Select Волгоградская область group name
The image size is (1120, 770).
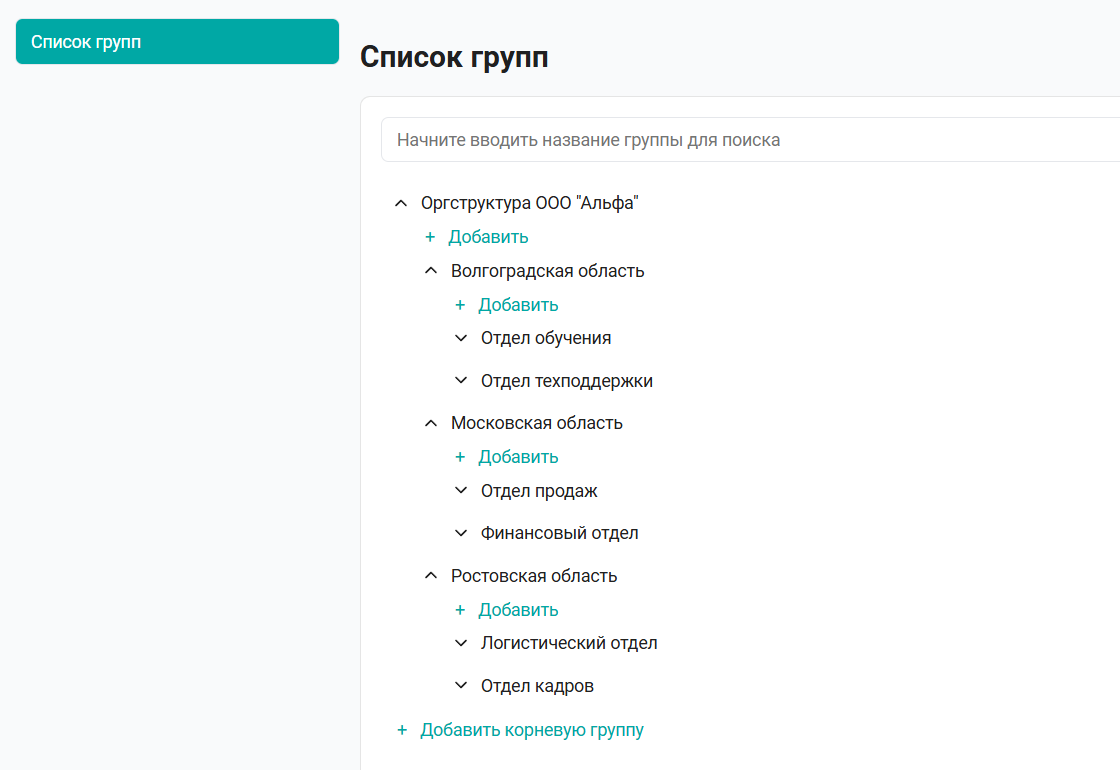coord(548,271)
